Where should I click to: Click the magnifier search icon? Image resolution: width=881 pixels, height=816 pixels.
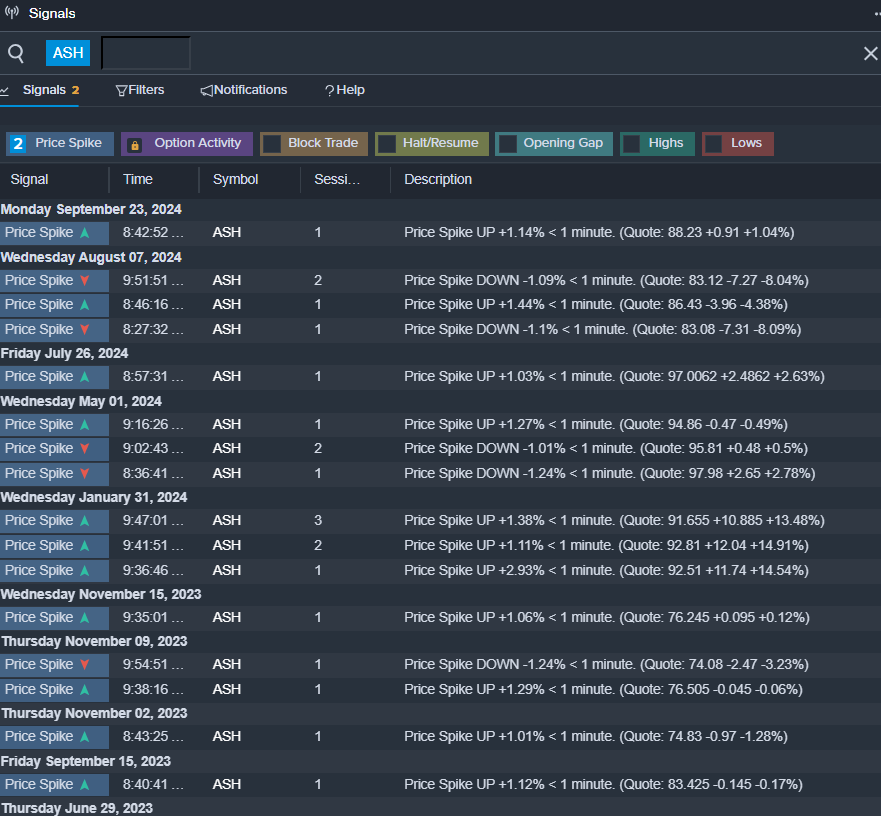[x=16, y=53]
